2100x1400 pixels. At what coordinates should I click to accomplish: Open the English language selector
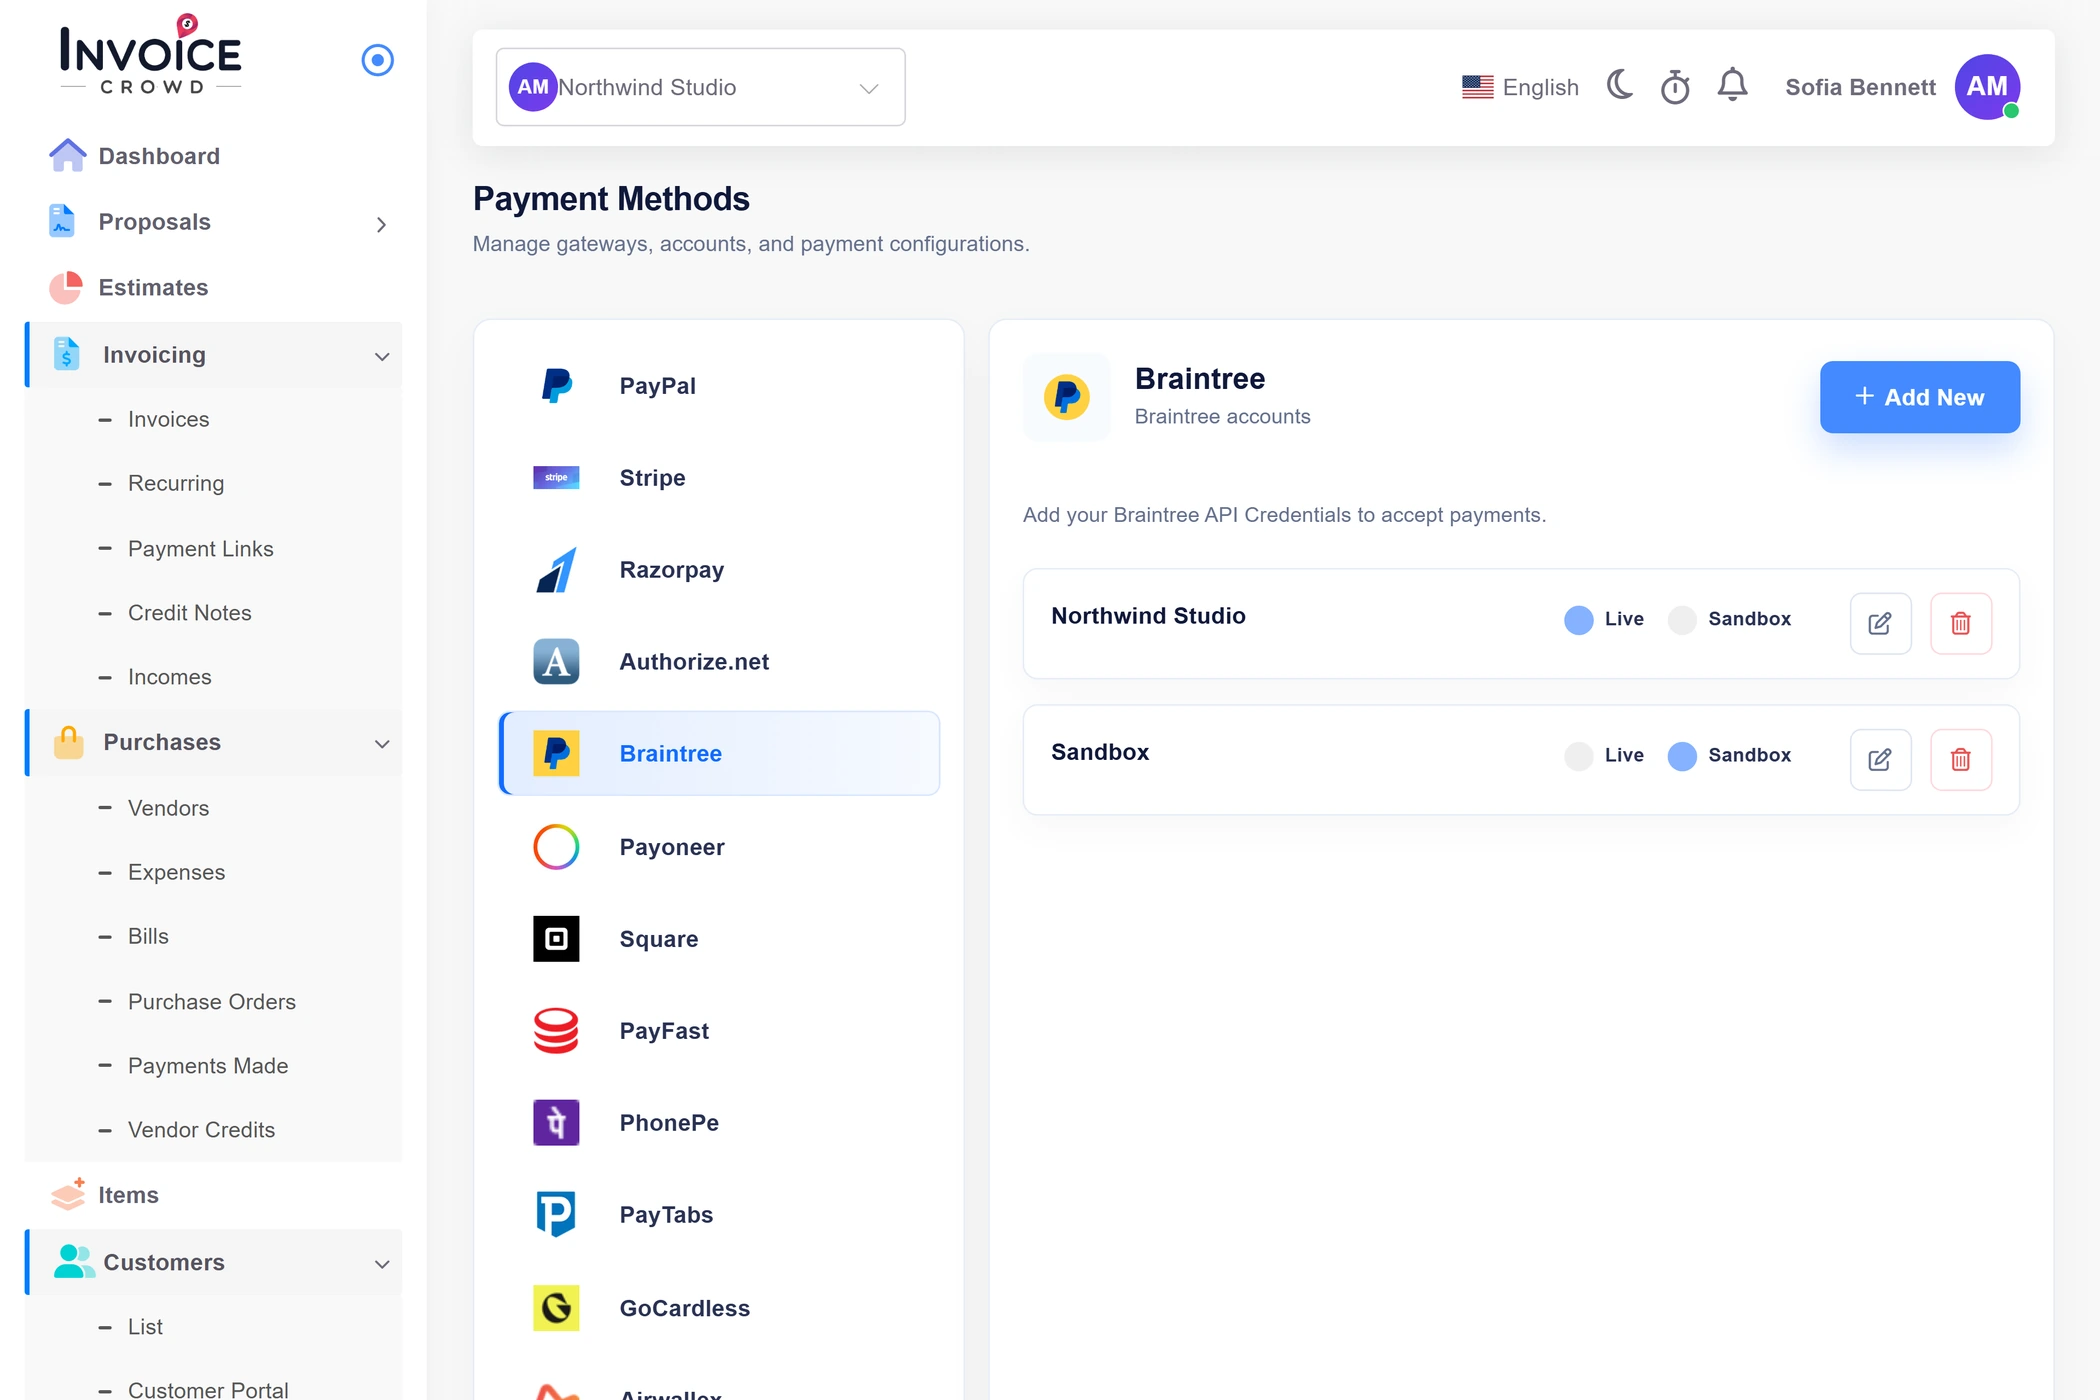[1520, 87]
